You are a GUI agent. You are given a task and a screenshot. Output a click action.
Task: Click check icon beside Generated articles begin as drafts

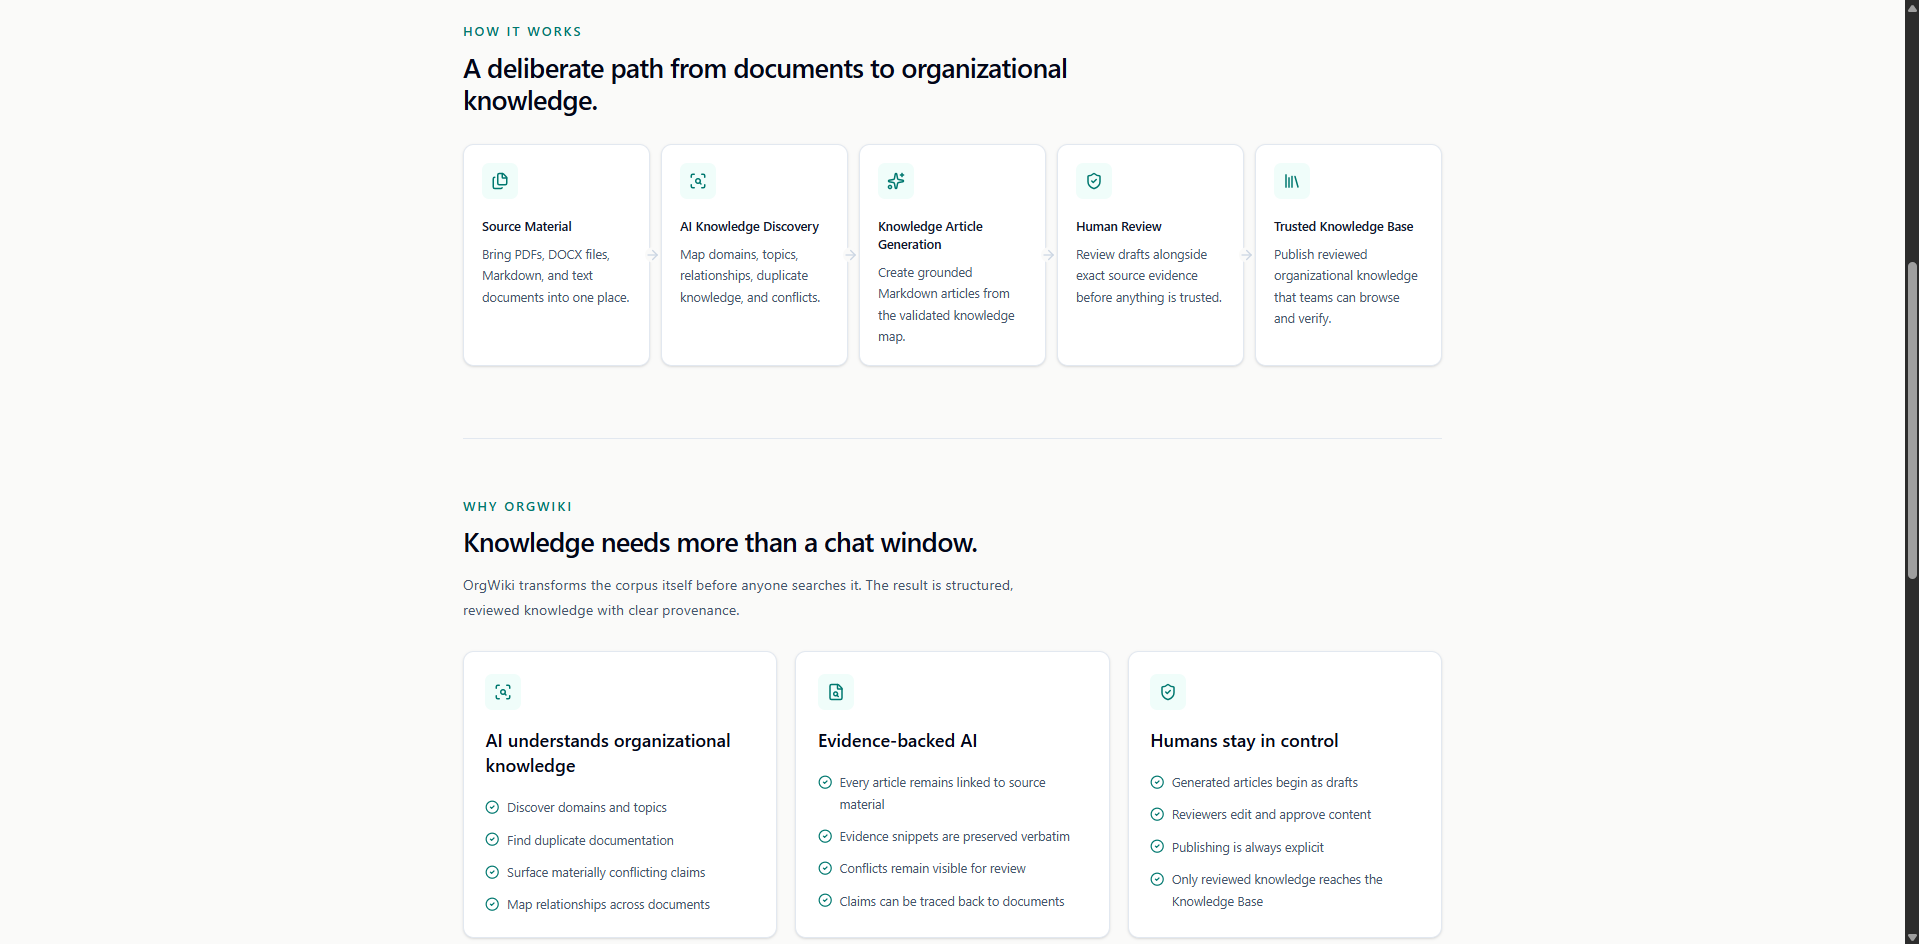pos(1157,782)
